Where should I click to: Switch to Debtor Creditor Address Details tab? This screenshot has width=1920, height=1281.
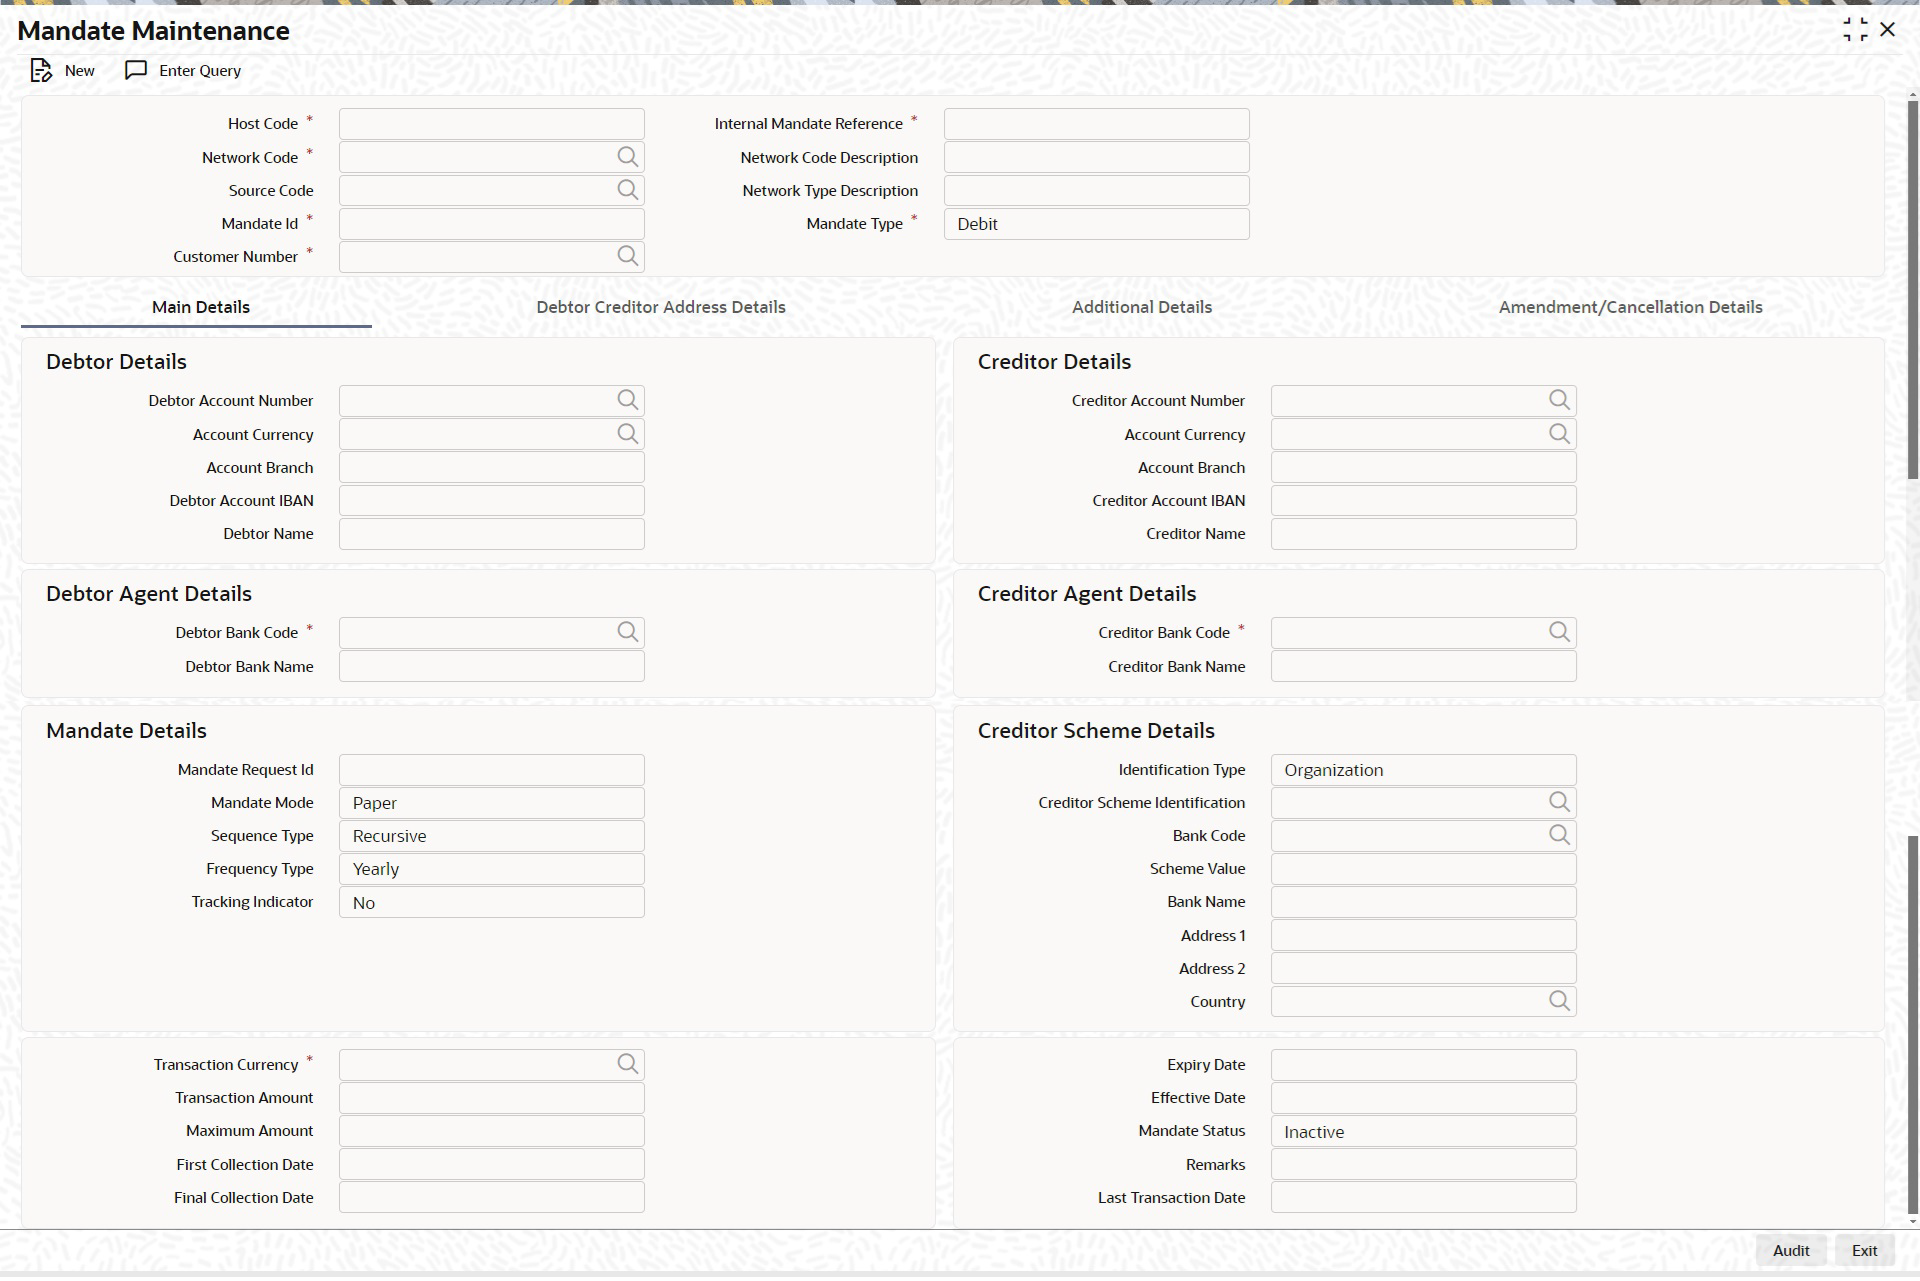click(660, 307)
